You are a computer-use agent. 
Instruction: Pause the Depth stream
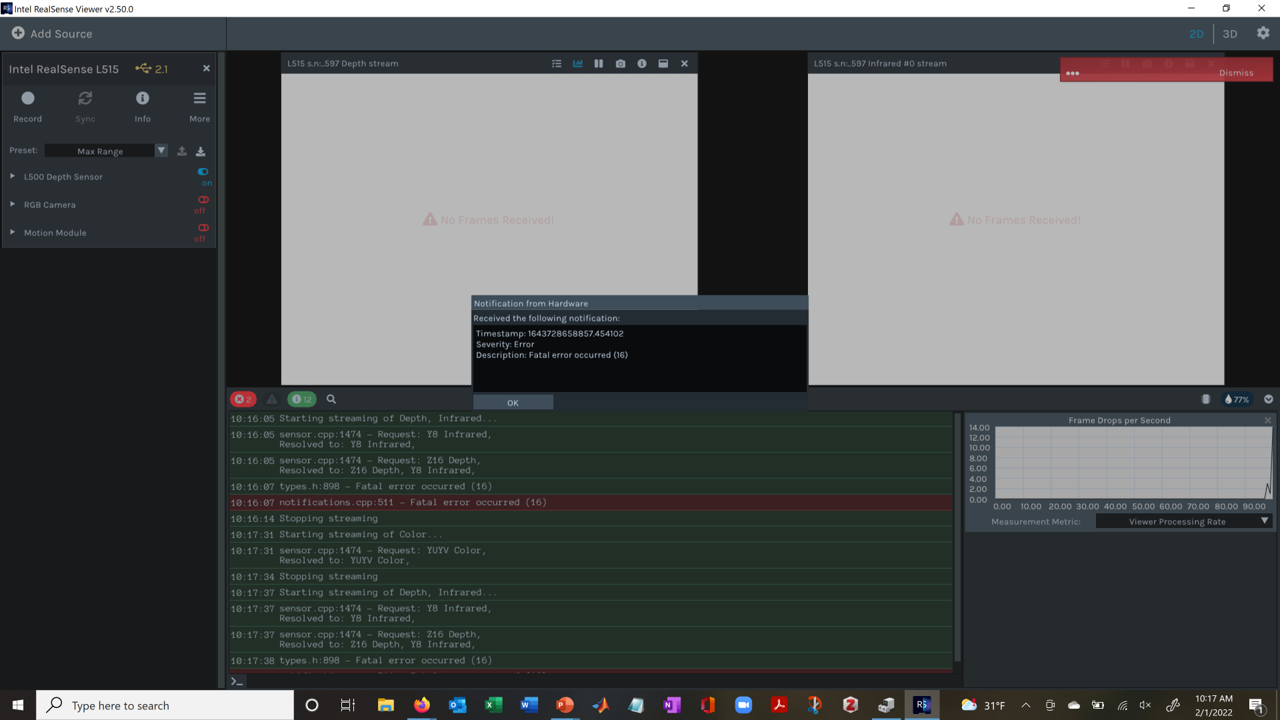[x=598, y=63]
